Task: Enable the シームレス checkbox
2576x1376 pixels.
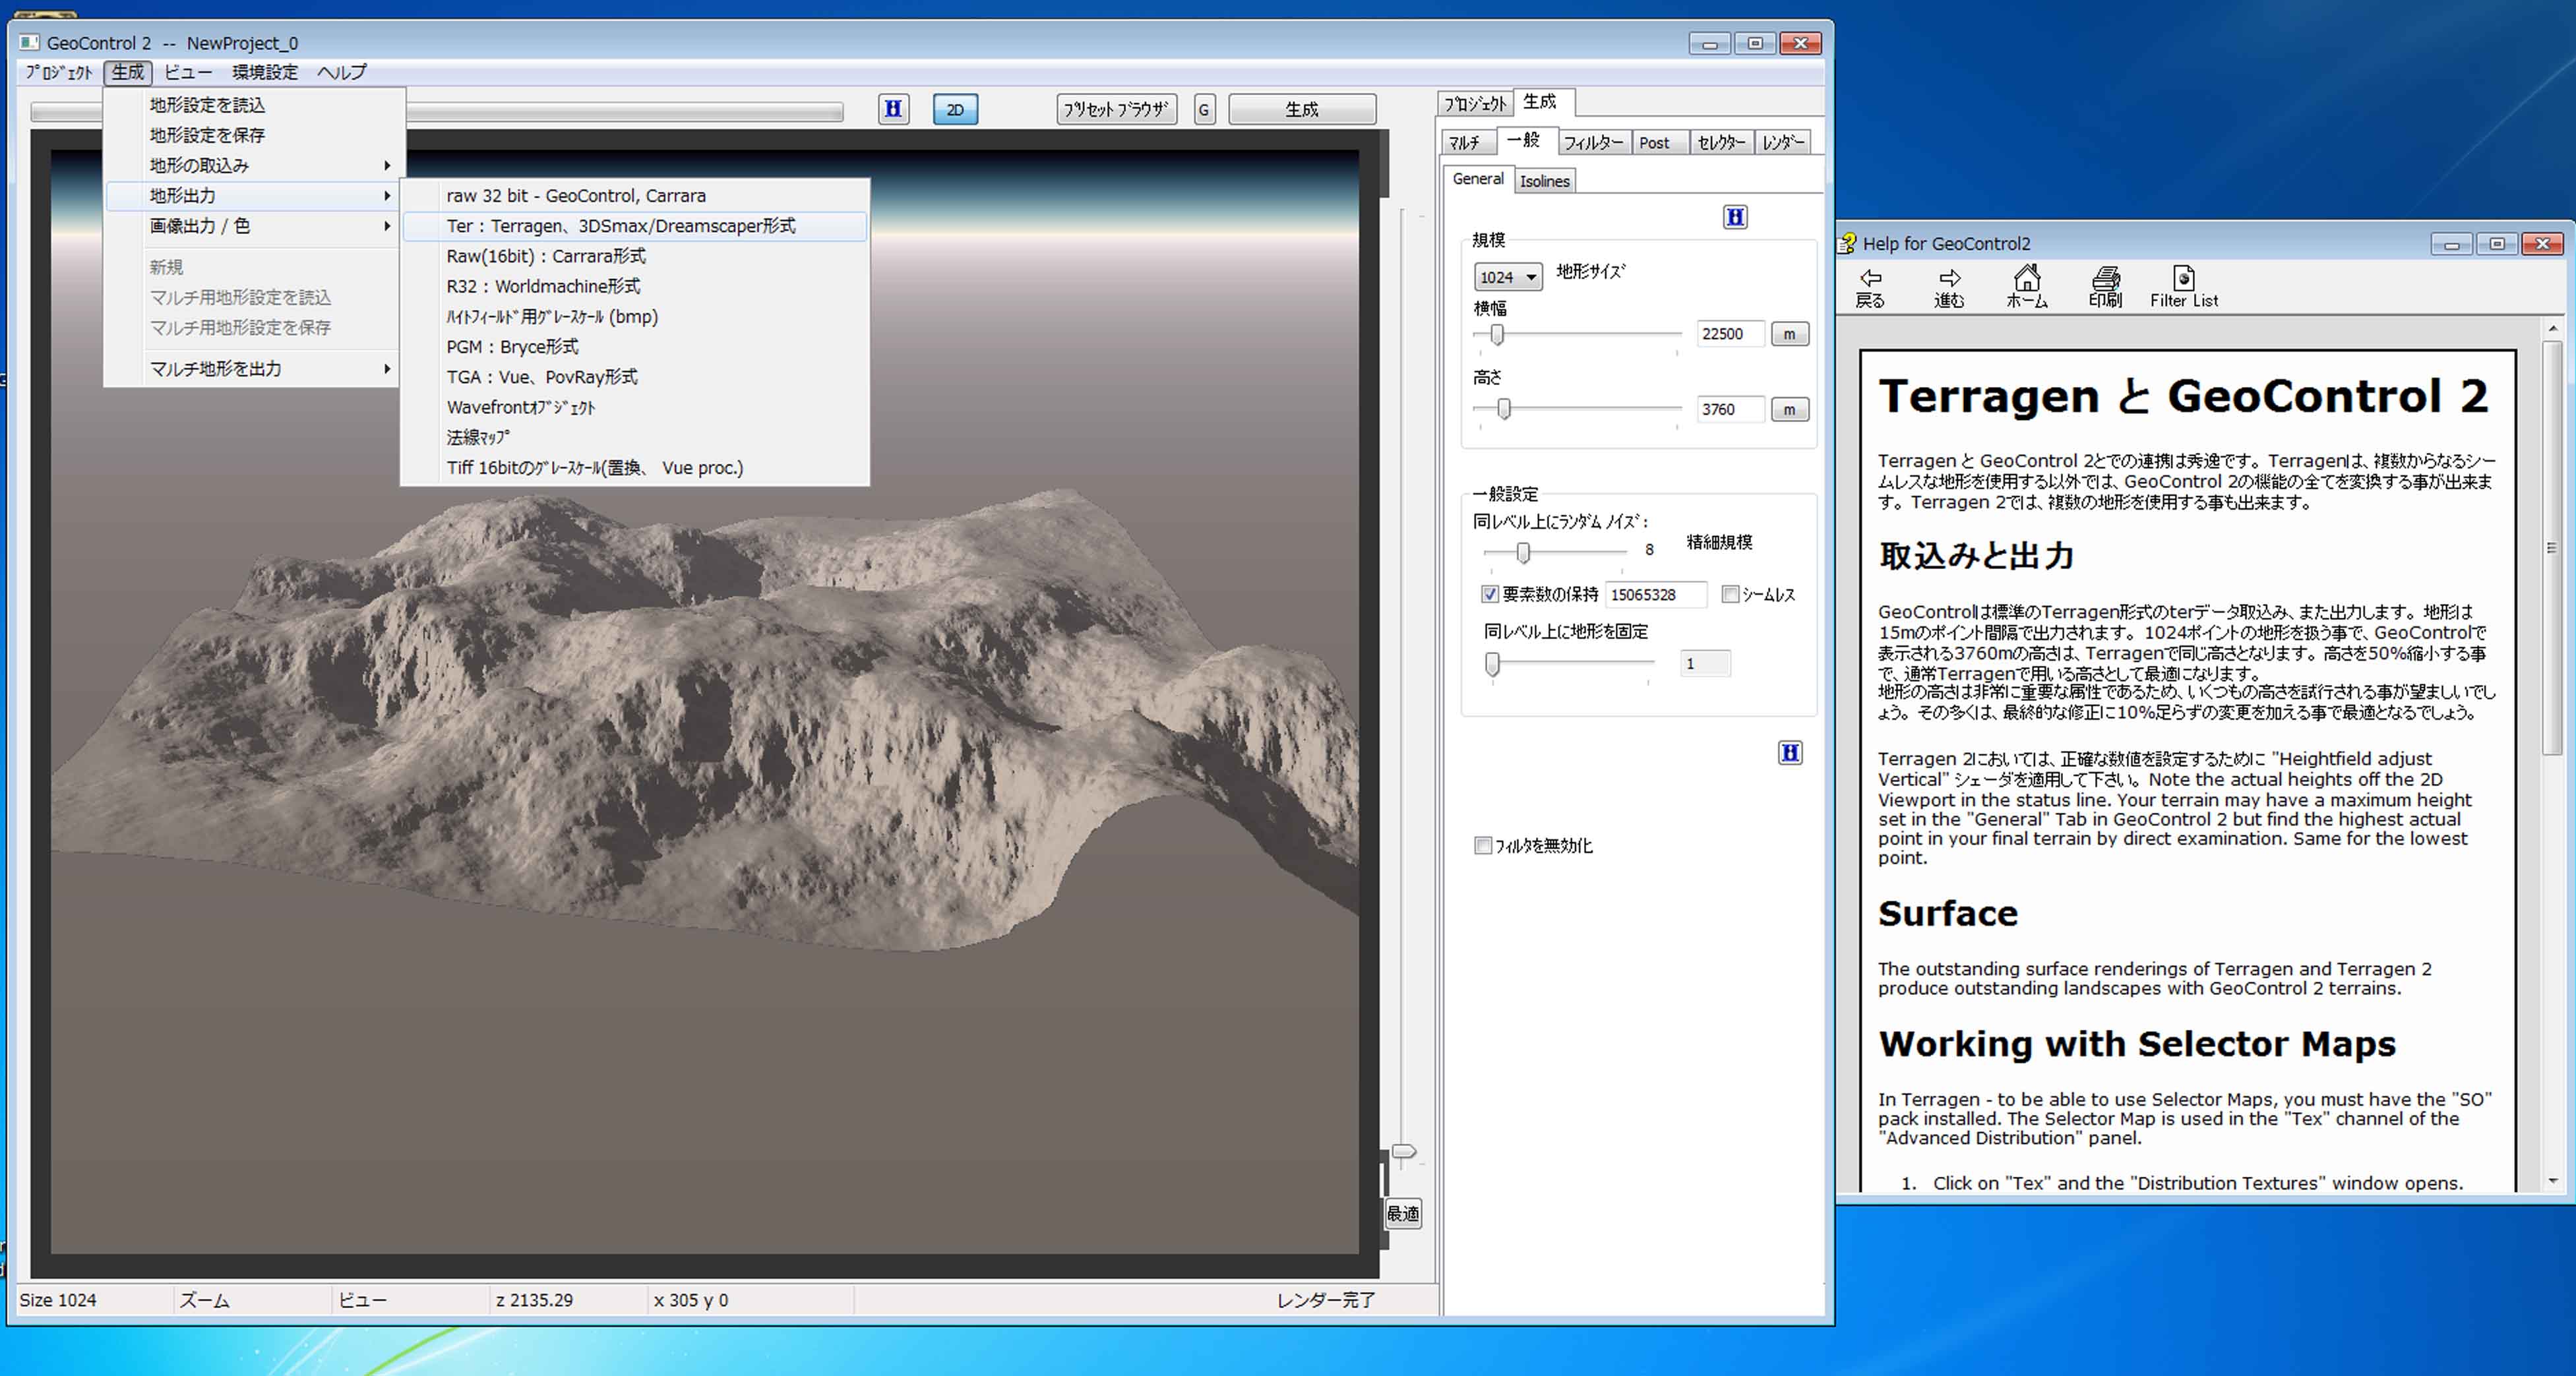Action: (x=1730, y=595)
